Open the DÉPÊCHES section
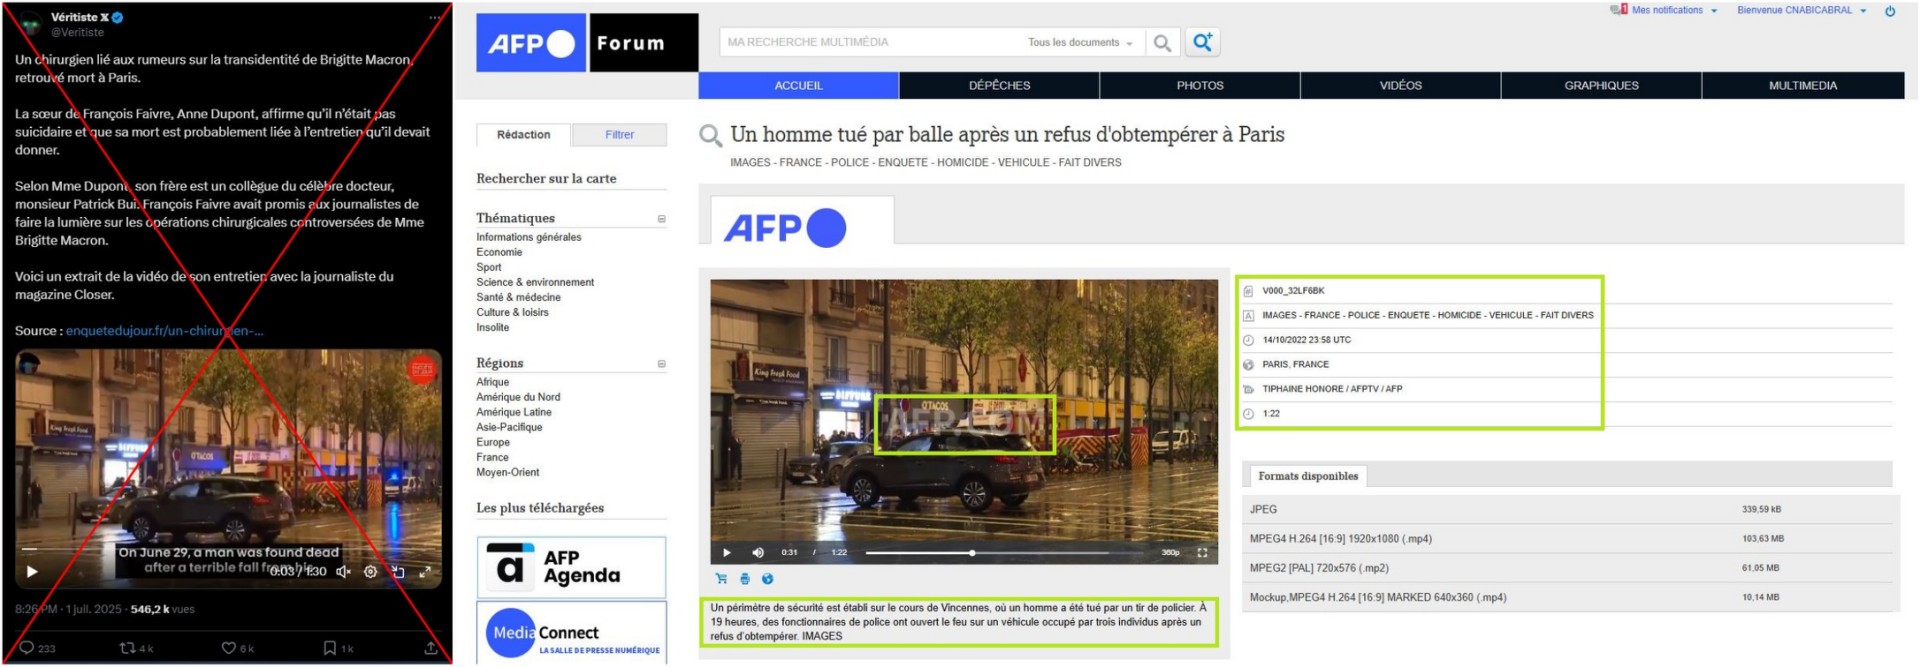 pyautogui.click(x=999, y=85)
